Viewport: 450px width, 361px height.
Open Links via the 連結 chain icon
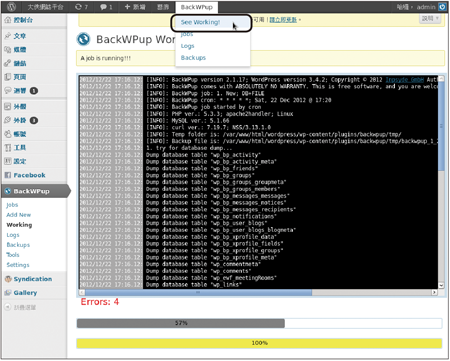(x=8, y=63)
